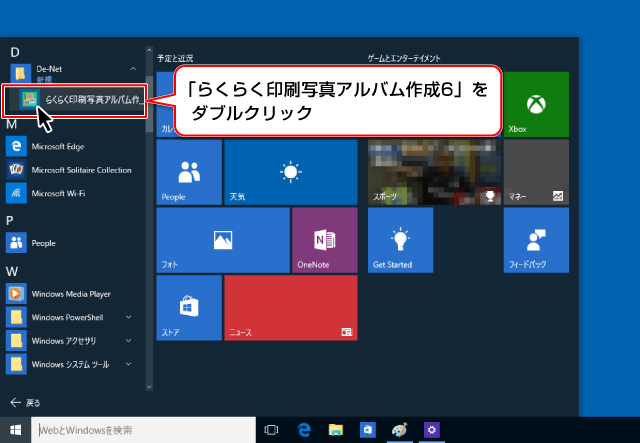Open the purple gear taskbar app
This screenshot has height=443, width=640.
point(431,430)
